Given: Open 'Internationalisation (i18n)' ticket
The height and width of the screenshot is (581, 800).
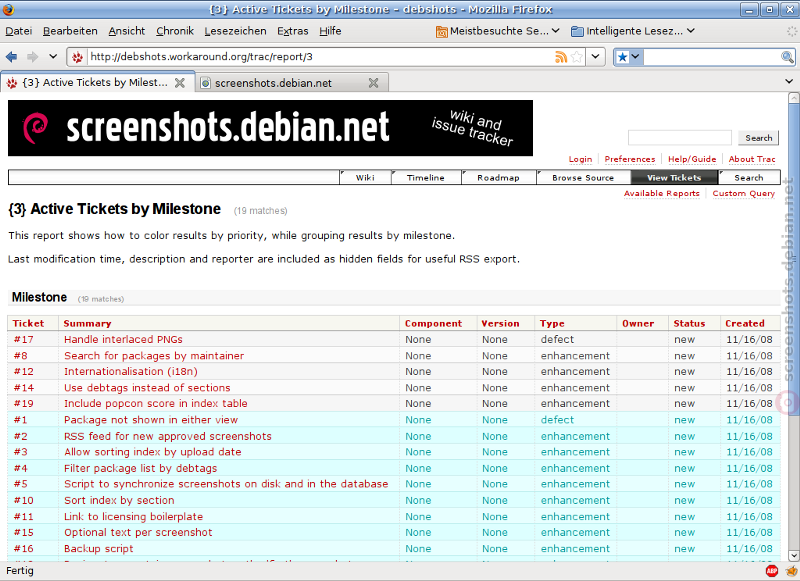Looking at the screenshot, I should click(x=131, y=371).
